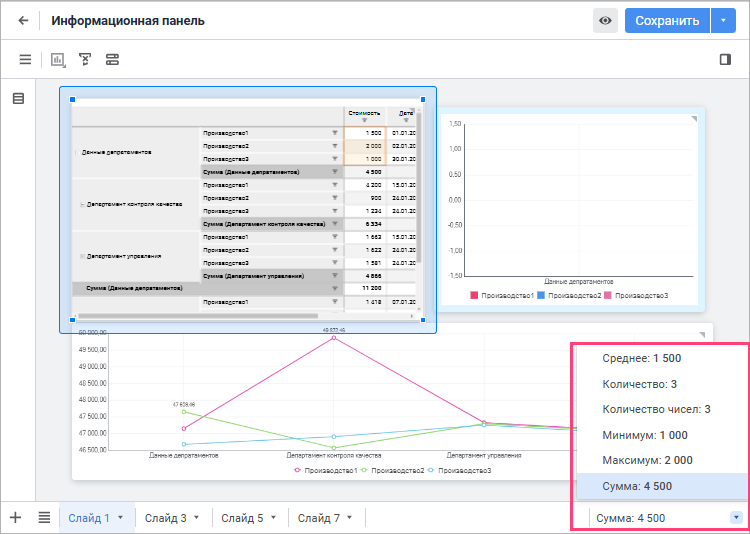Click the filter icon in row with value 1 234
This screenshot has height=534, width=750.
click(x=335, y=211)
